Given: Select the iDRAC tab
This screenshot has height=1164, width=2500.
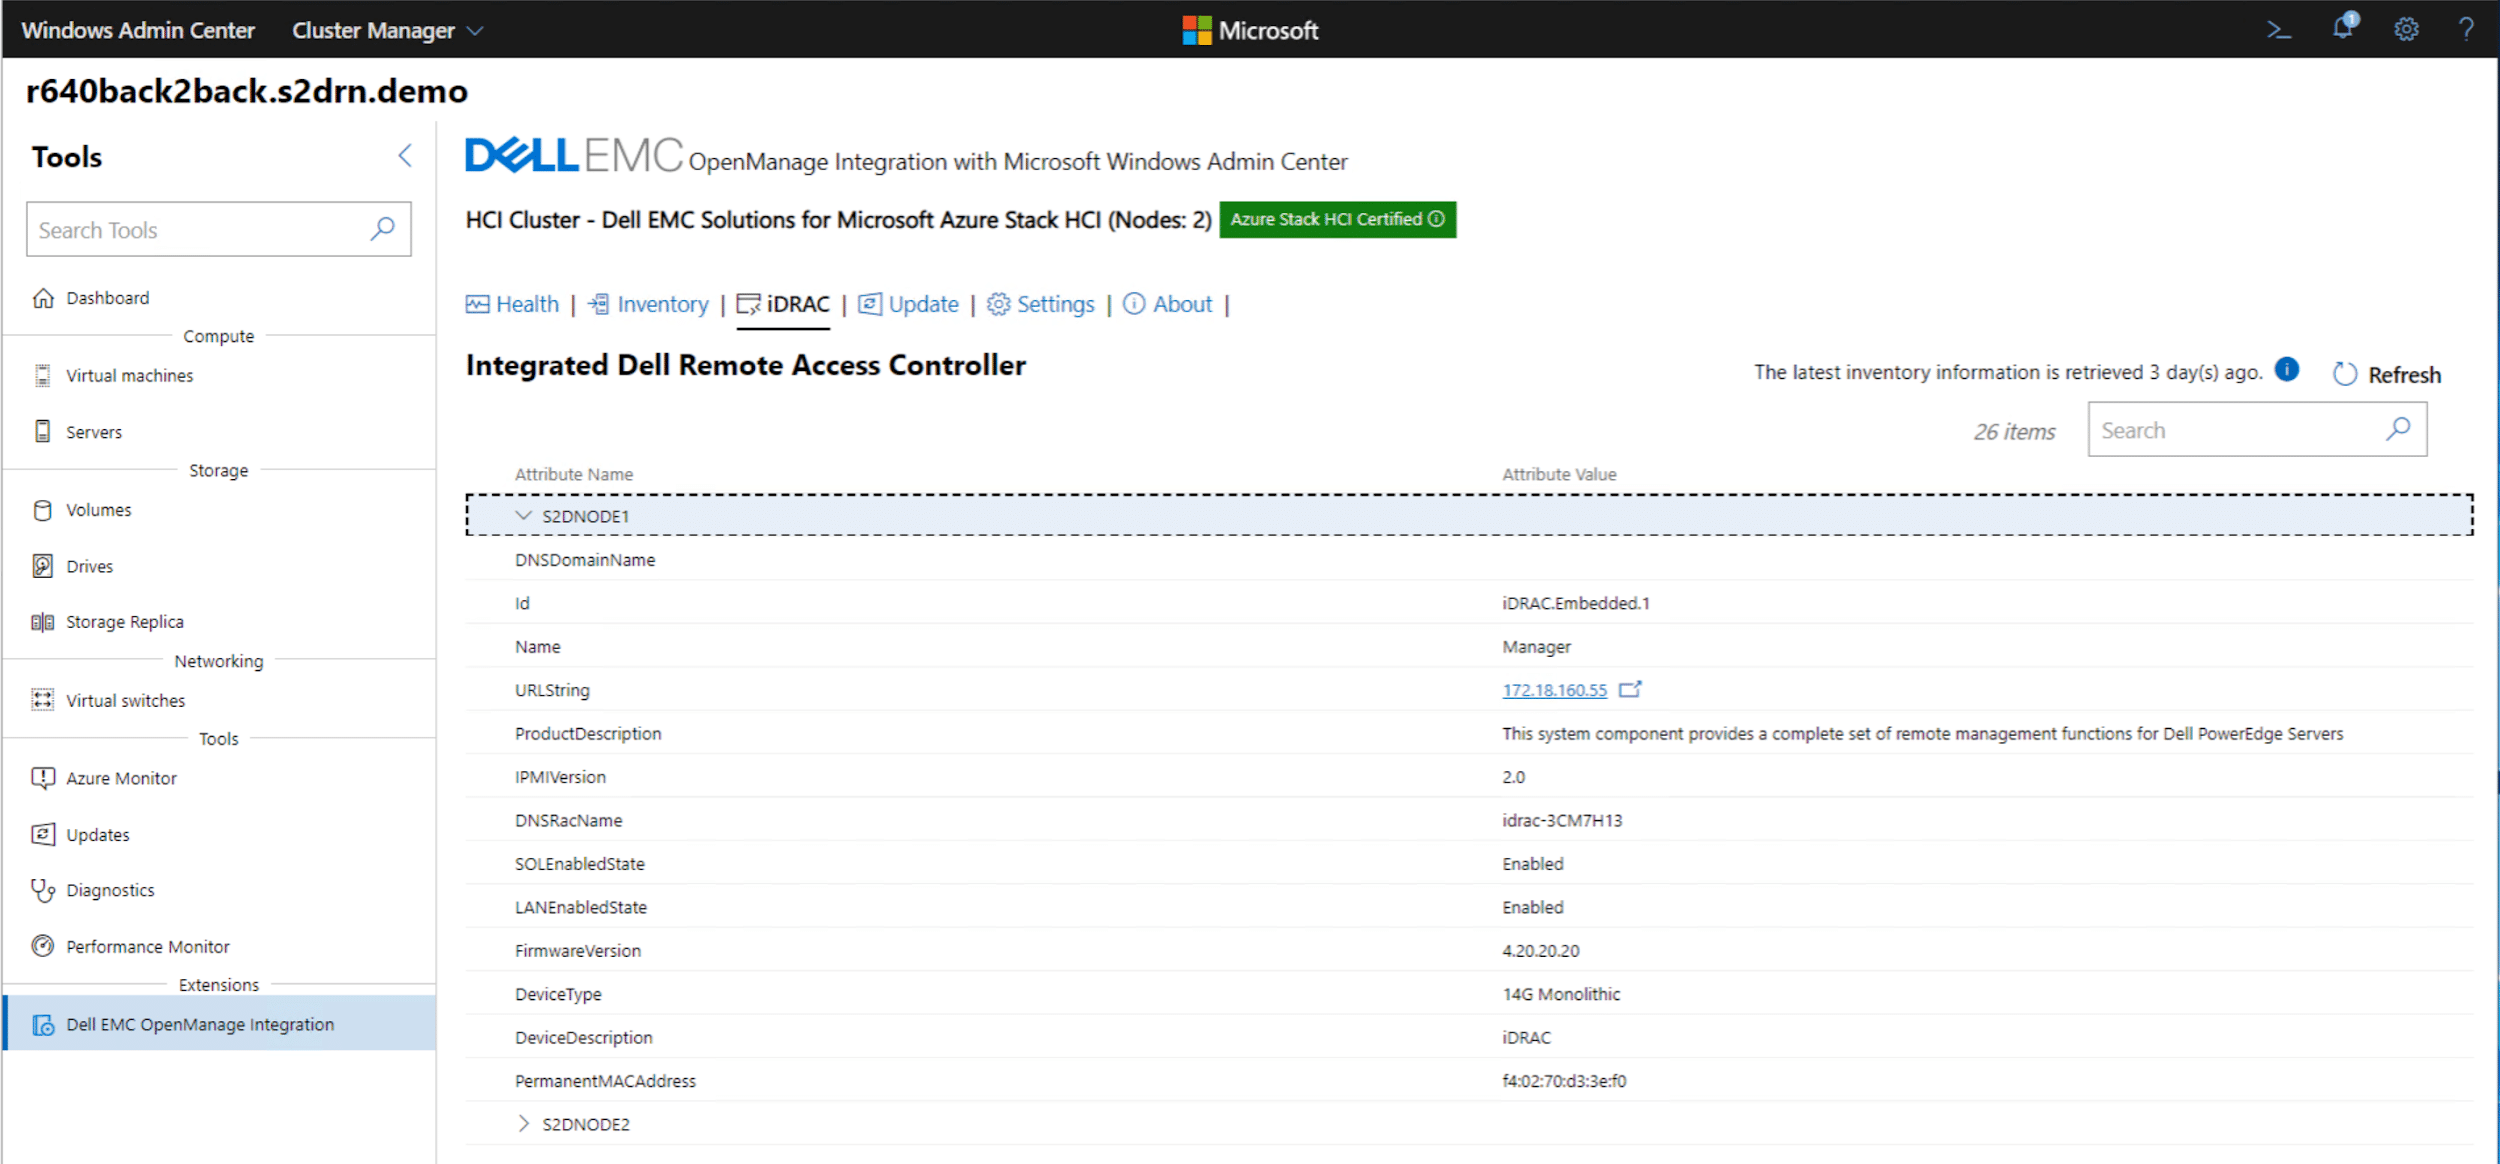Looking at the screenshot, I should click(783, 304).
